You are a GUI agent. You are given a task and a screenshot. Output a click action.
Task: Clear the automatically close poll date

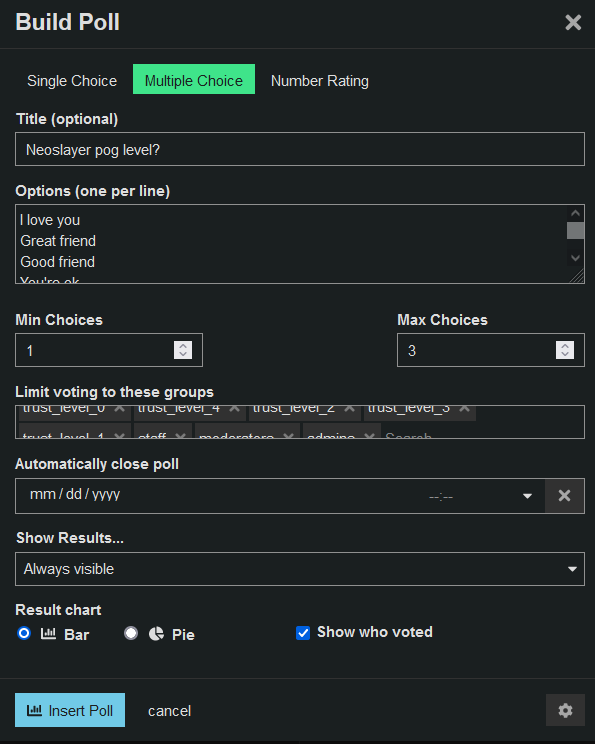click(565, 496)
